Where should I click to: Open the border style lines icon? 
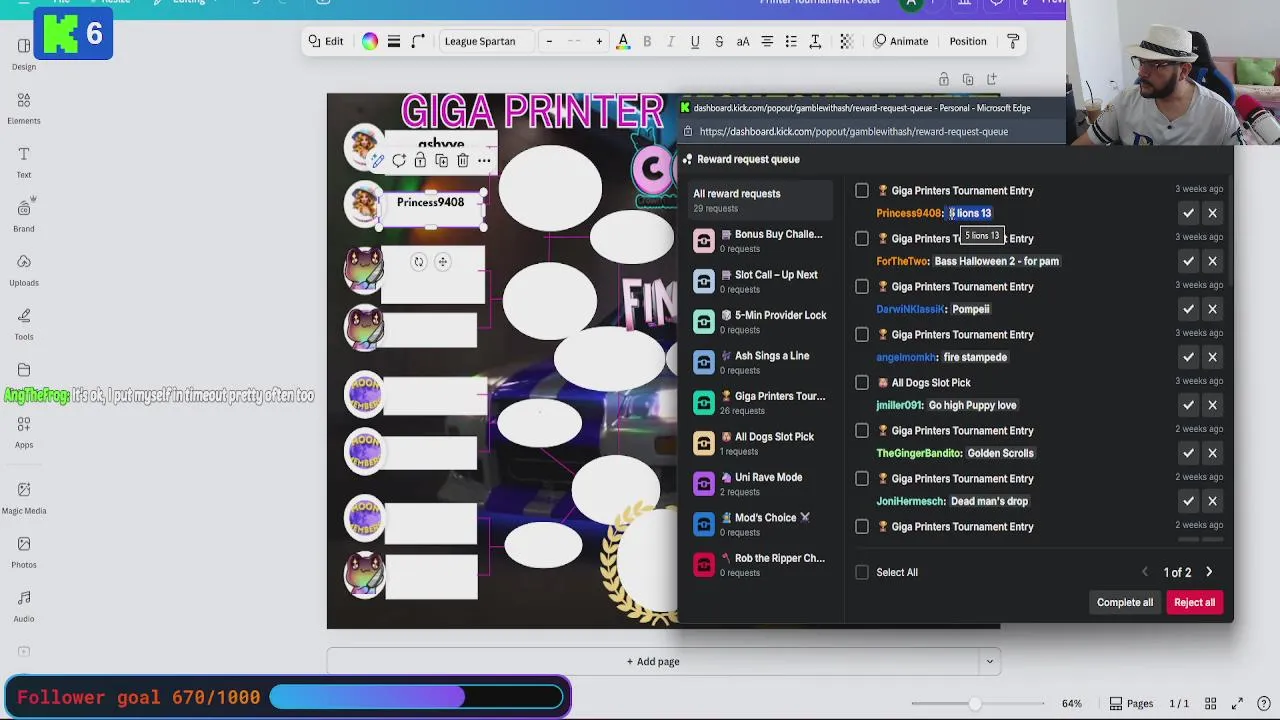point(394,41)
